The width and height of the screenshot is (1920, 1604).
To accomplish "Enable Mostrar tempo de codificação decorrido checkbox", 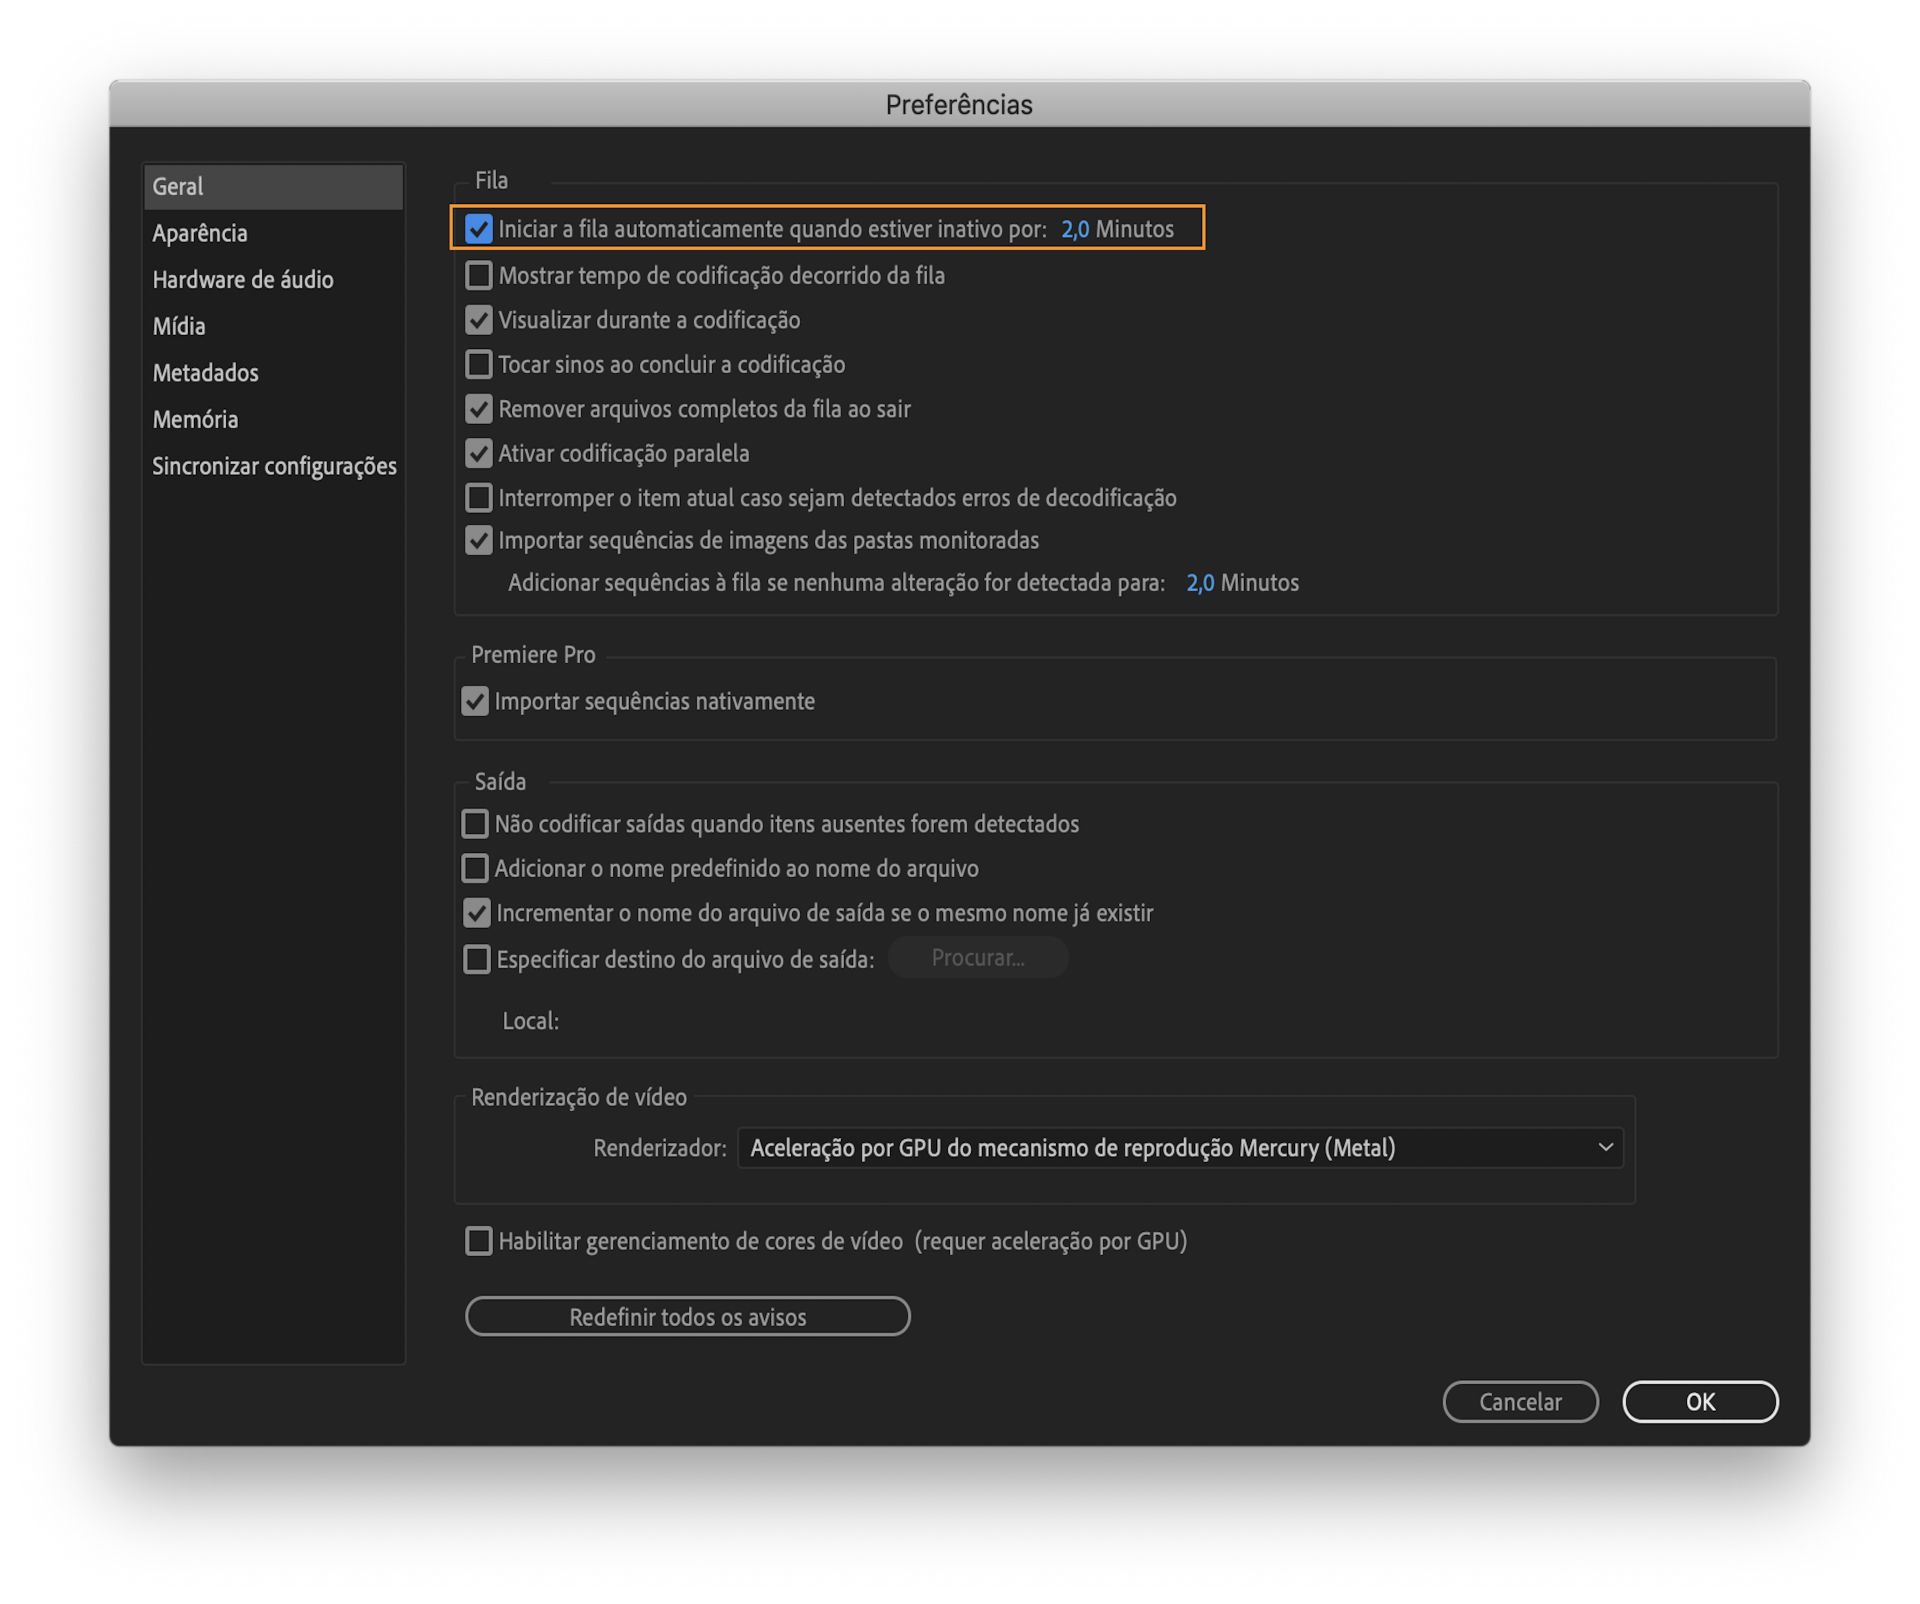I will [479, 275].
